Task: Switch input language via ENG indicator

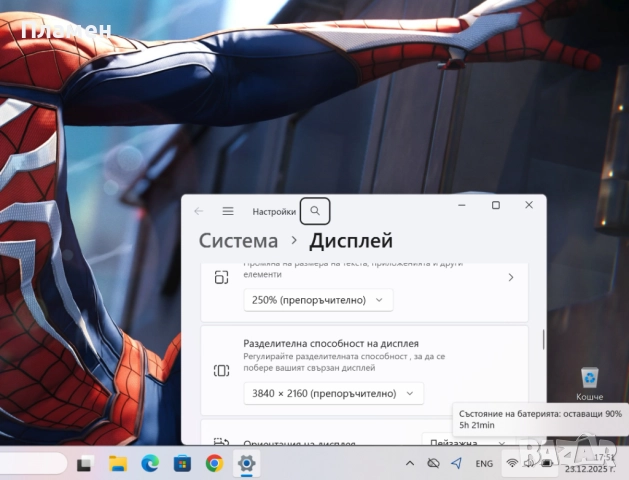Action: point(484,464)
